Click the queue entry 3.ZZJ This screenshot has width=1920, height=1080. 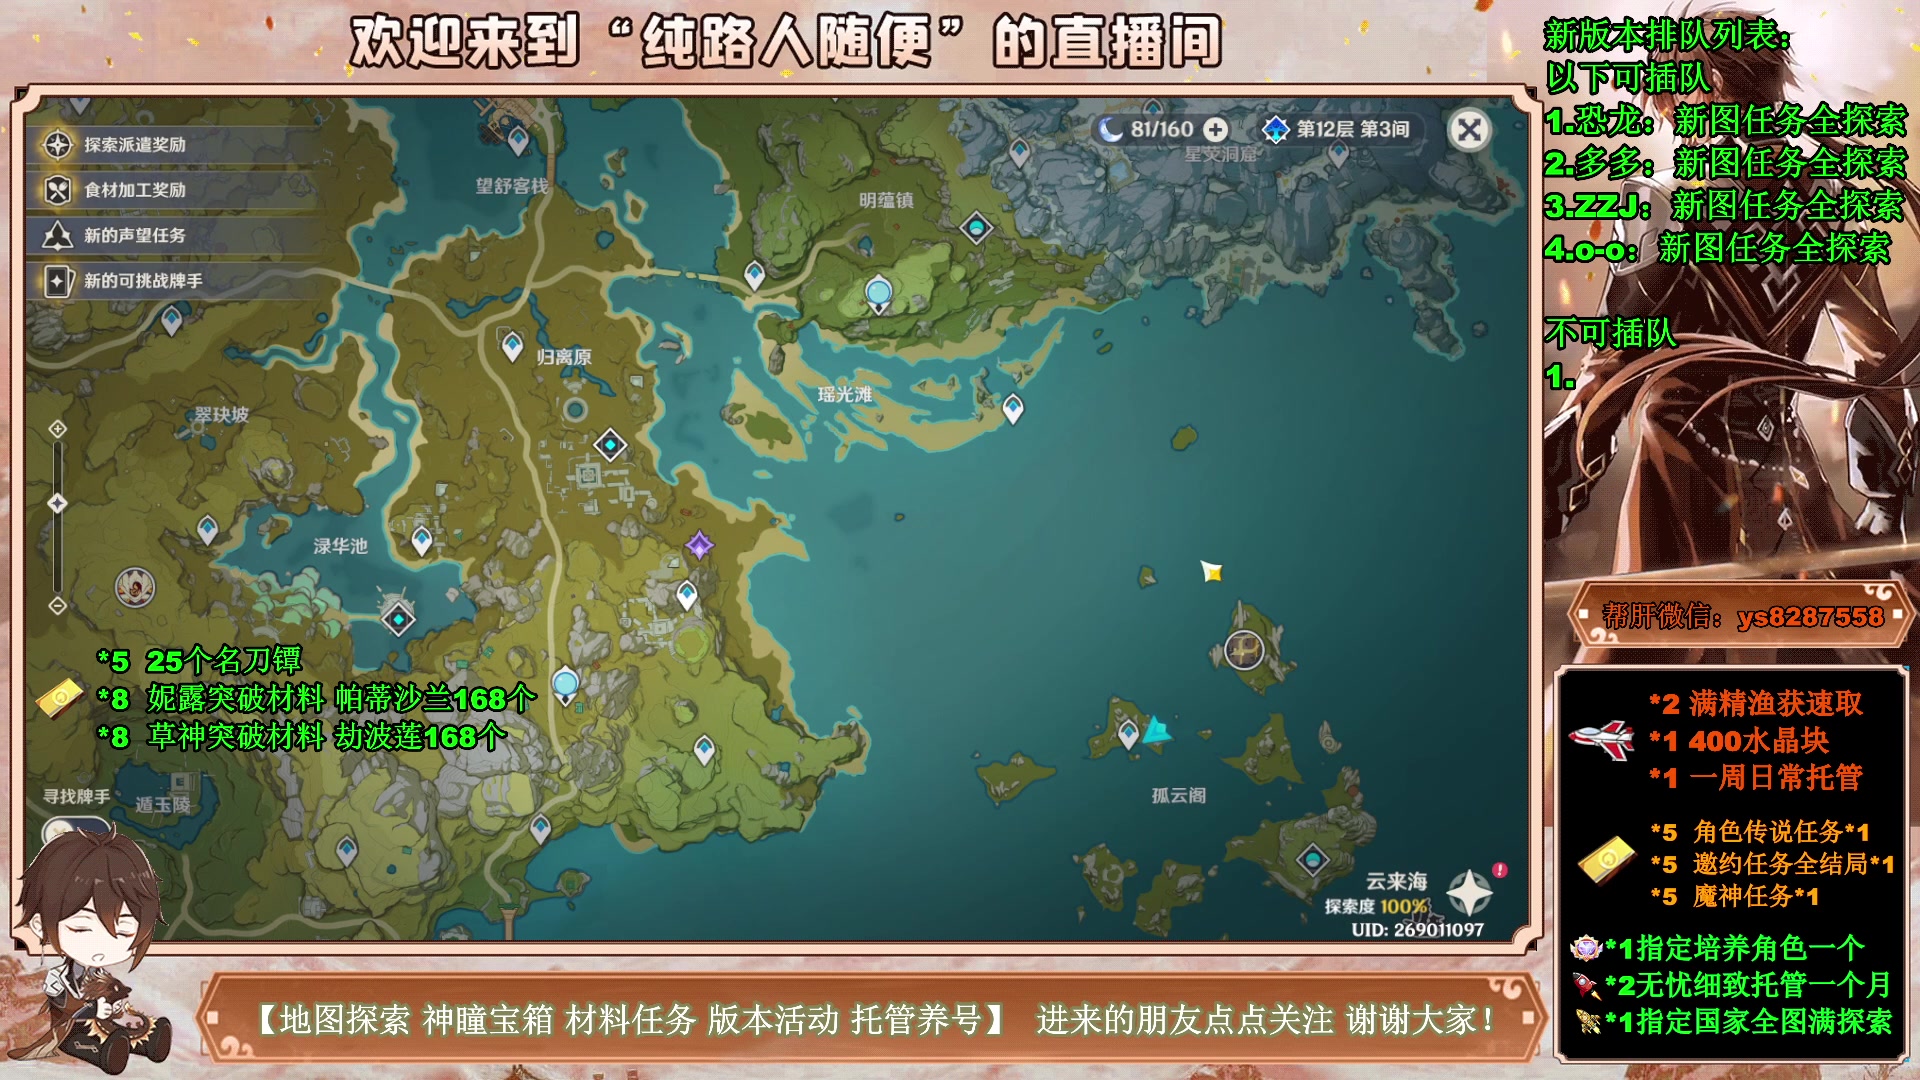pos(1724,206)
